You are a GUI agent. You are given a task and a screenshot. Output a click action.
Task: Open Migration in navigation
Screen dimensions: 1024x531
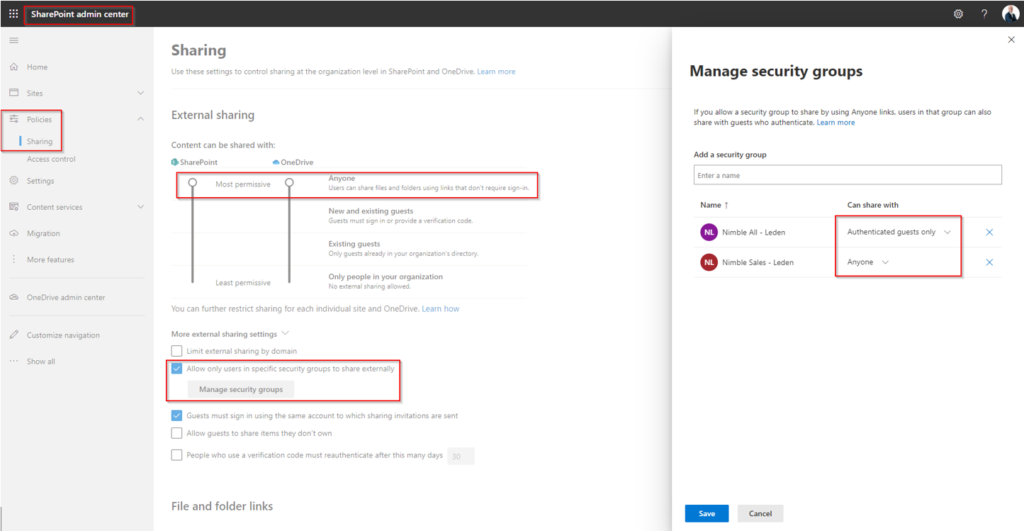(43, 233)
